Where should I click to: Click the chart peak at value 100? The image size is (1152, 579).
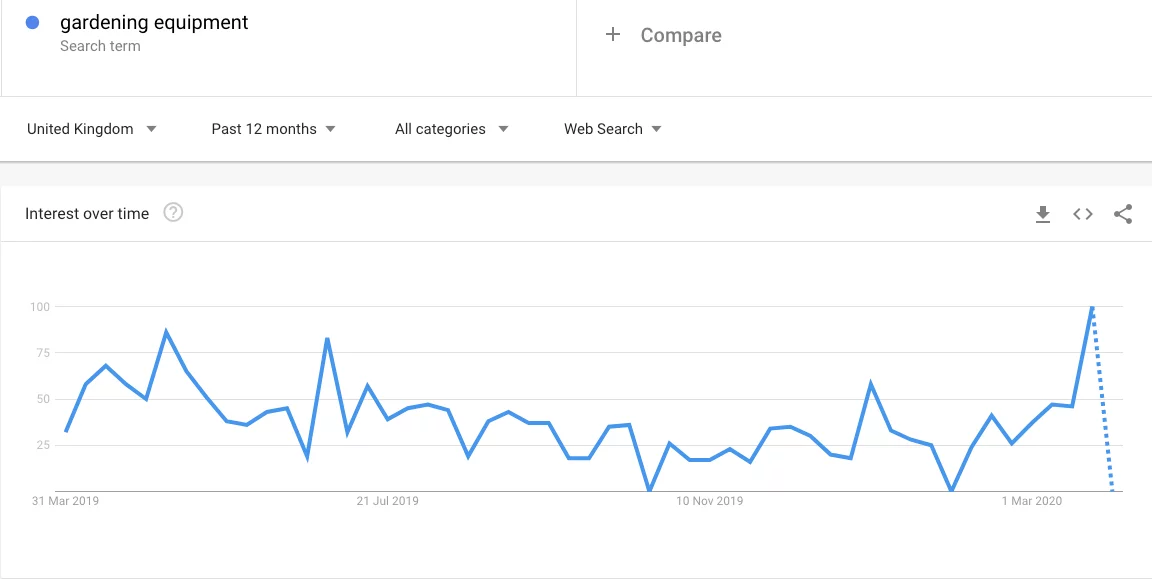click(x=1092, y=307)
